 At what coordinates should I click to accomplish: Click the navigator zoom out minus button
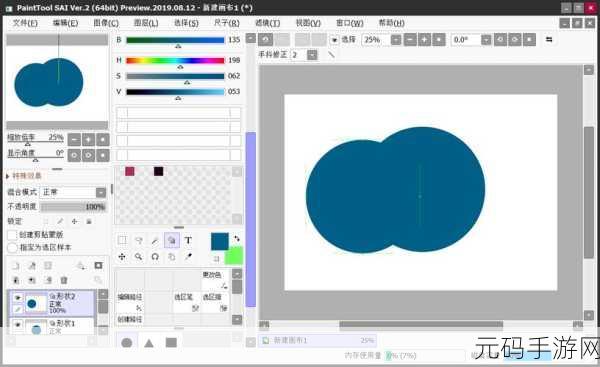[74, 140]
